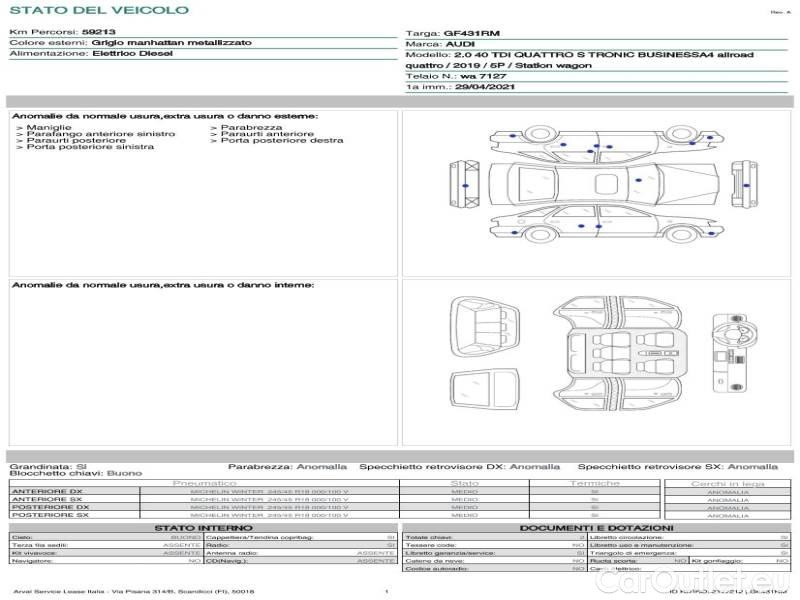The width and height of the screenshot is (800, 600).
Task: Click the 'Km Percorsi' value 59213
Action: (98, 32)
